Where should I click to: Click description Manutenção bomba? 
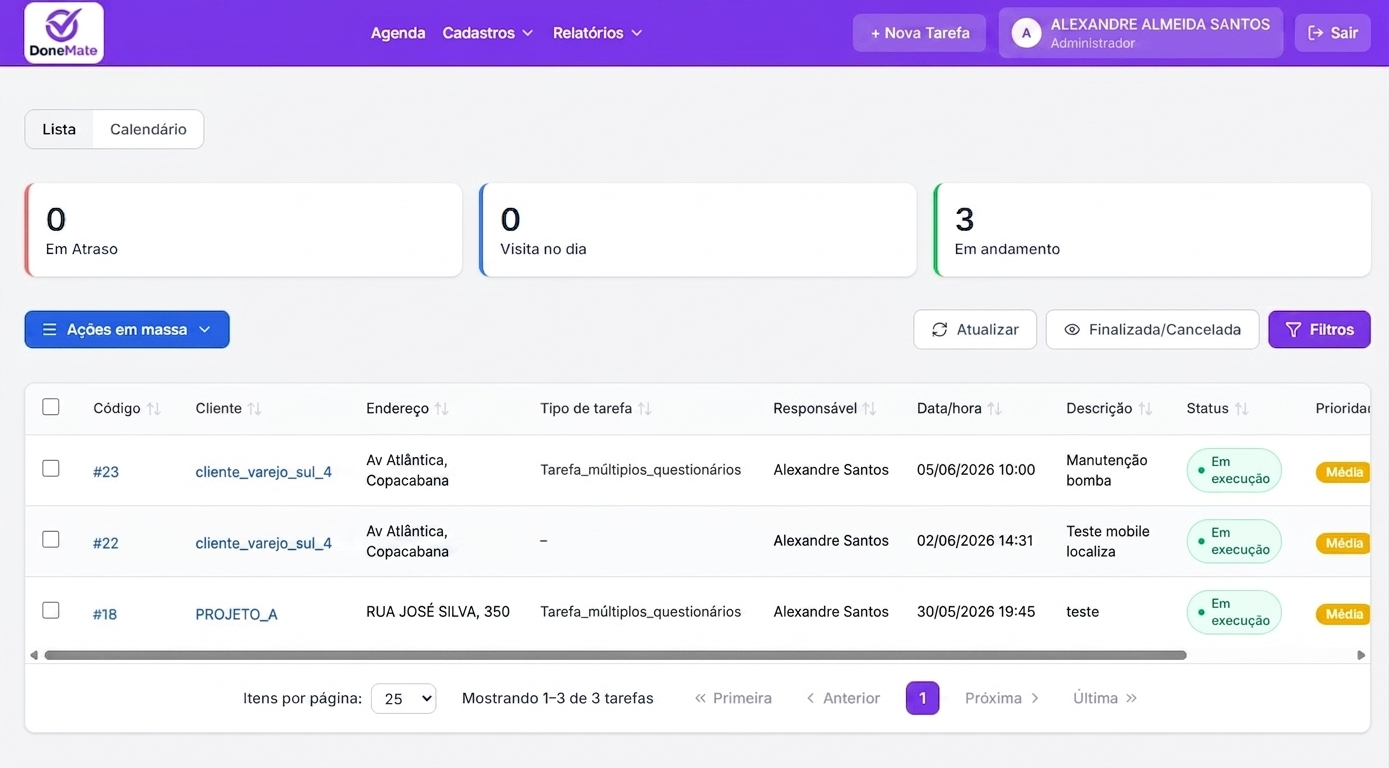pos(1107,470)
